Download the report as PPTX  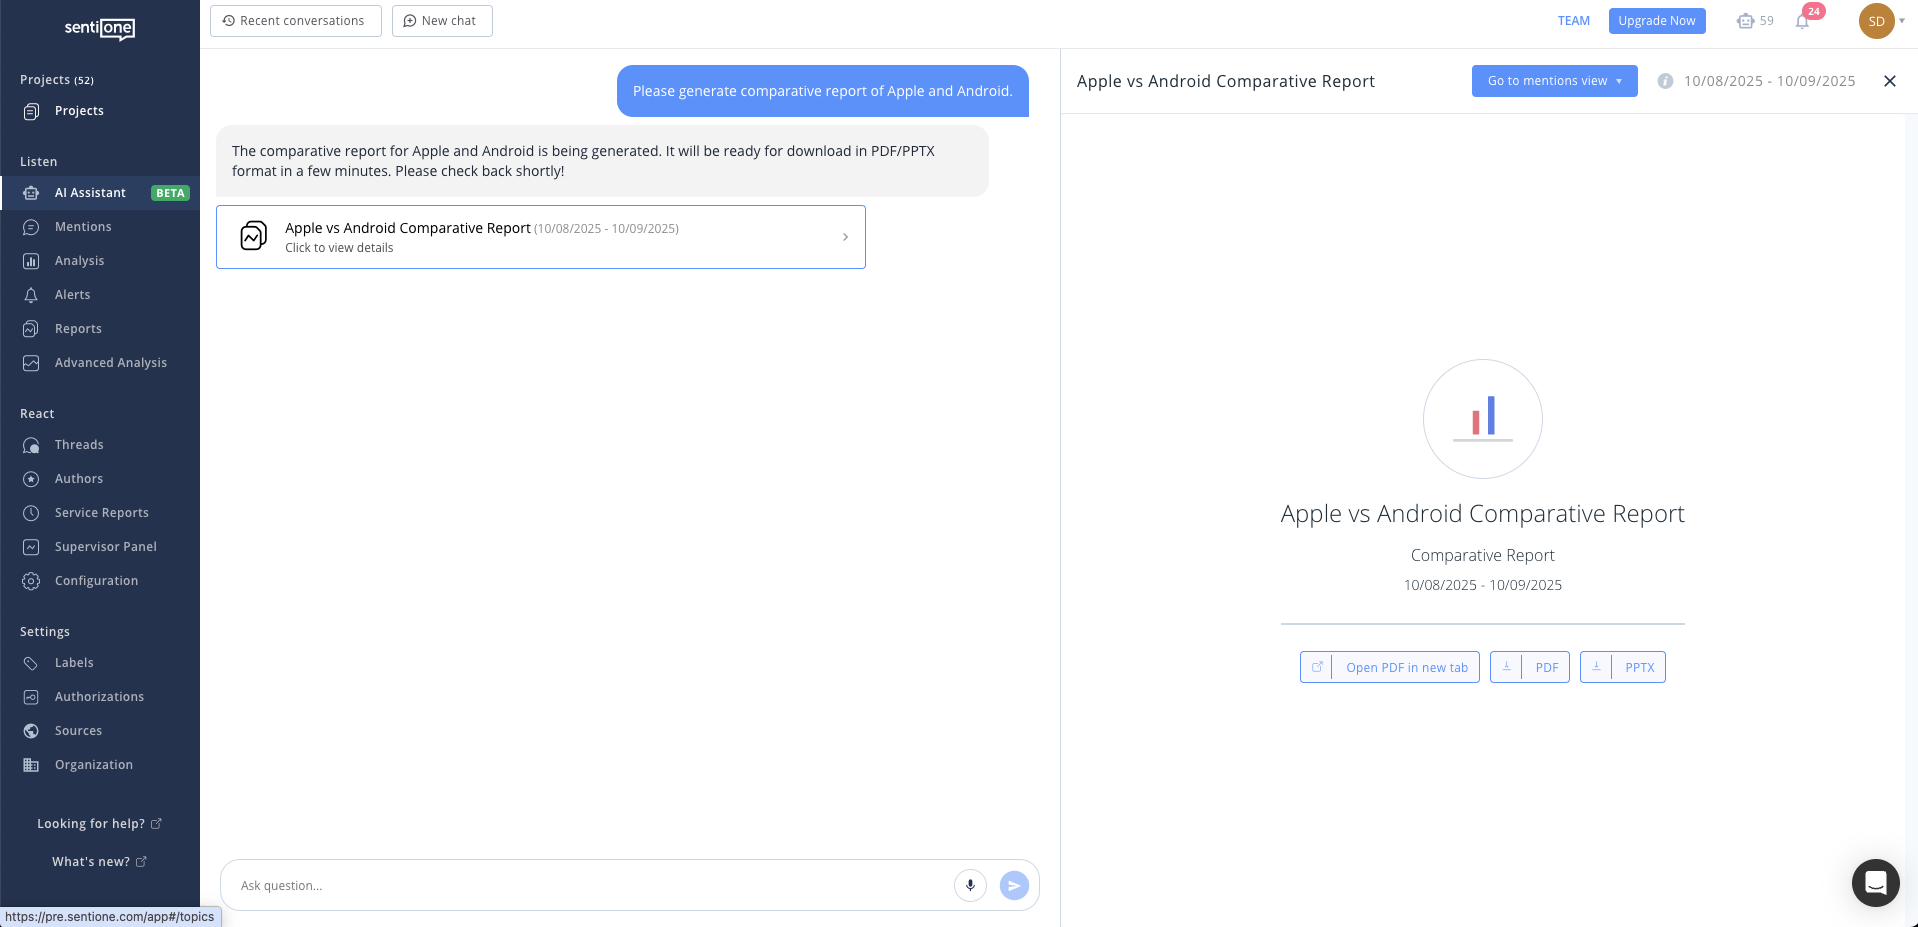coord(1623,667)
